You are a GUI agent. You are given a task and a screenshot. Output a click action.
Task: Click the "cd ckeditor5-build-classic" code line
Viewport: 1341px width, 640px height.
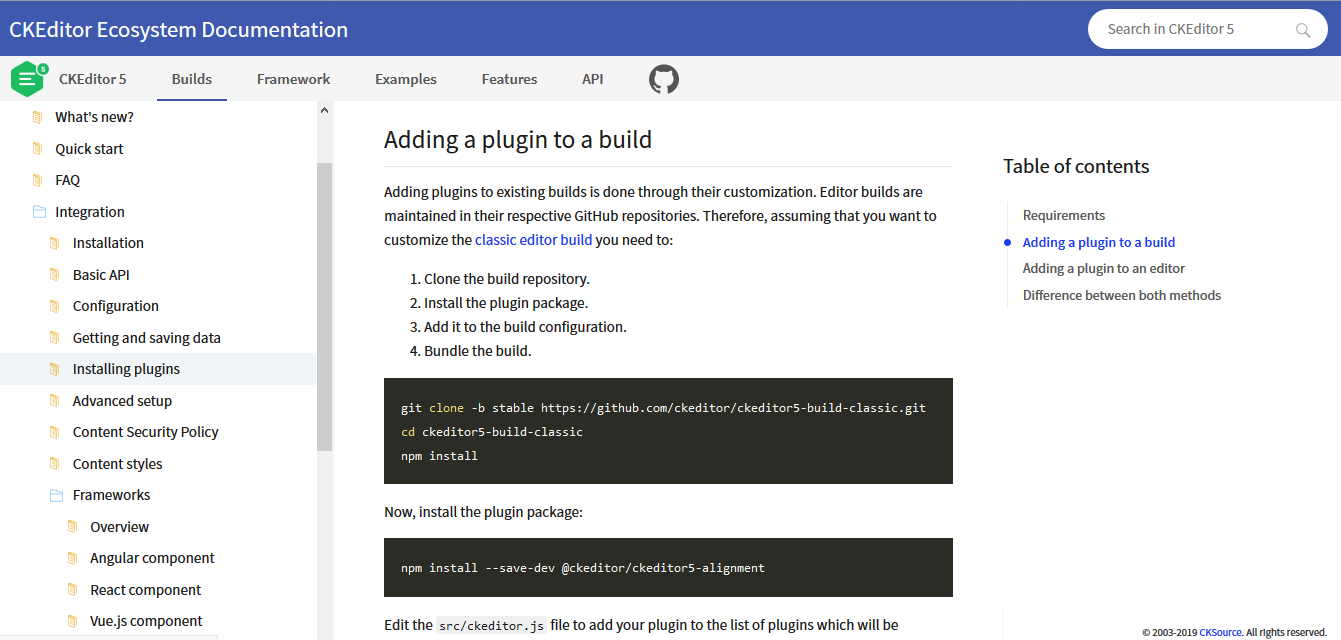pos(492,432)
